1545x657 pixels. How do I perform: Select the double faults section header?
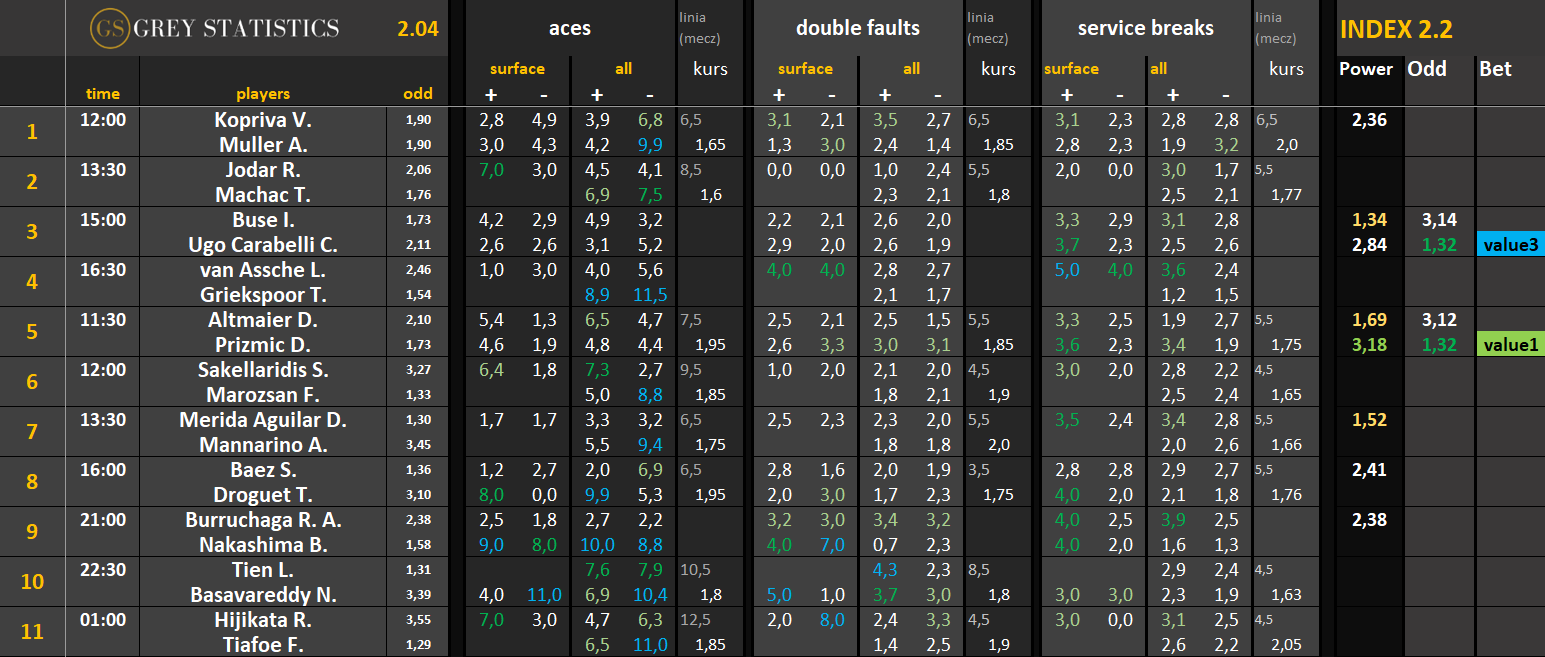[x=857, y=28]
